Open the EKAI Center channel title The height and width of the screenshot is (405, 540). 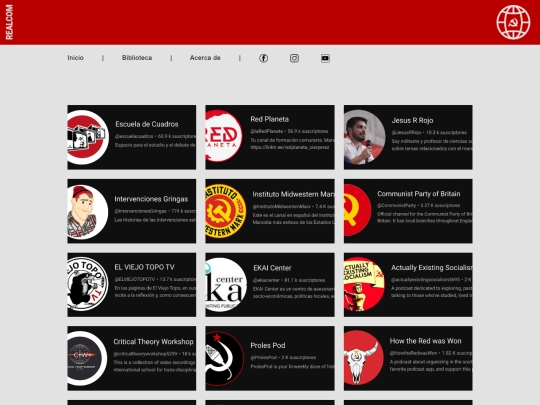tap(272, 268)
